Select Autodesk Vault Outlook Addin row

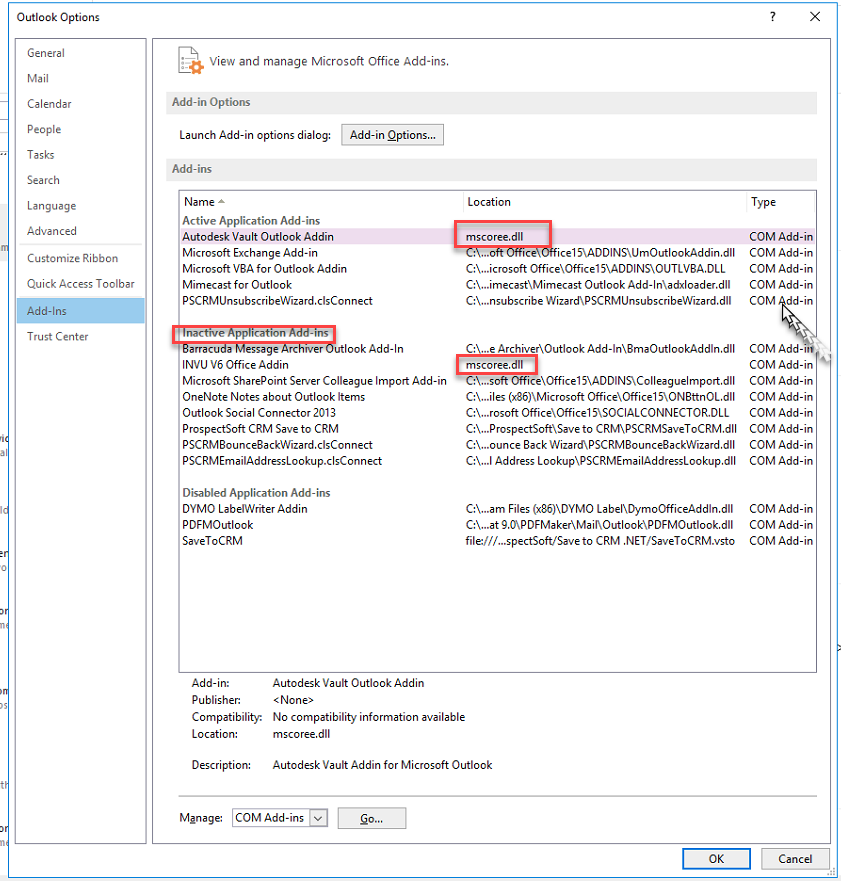[x=497, y=237]
